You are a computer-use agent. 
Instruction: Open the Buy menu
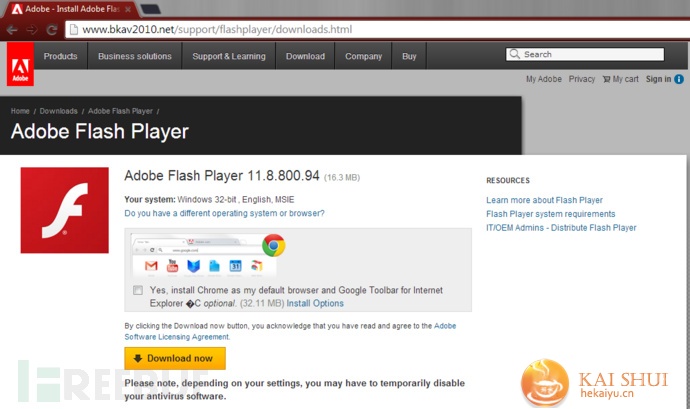pos(409,56)
